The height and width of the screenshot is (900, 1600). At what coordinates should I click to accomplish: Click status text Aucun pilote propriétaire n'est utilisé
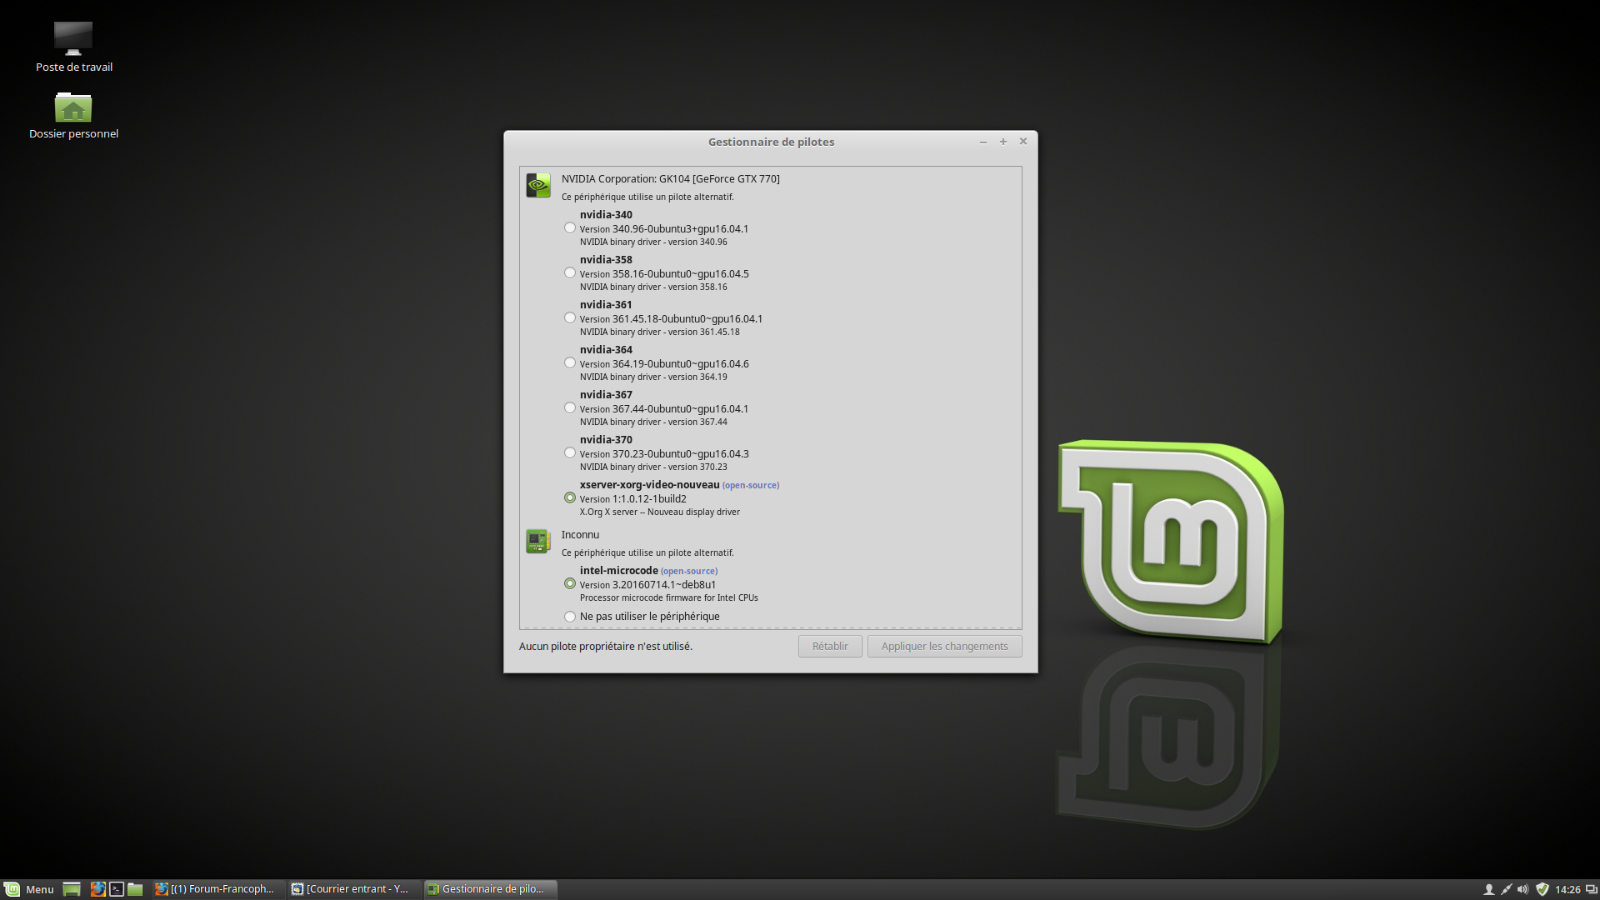pyautogui.click(x=605, y=646)
